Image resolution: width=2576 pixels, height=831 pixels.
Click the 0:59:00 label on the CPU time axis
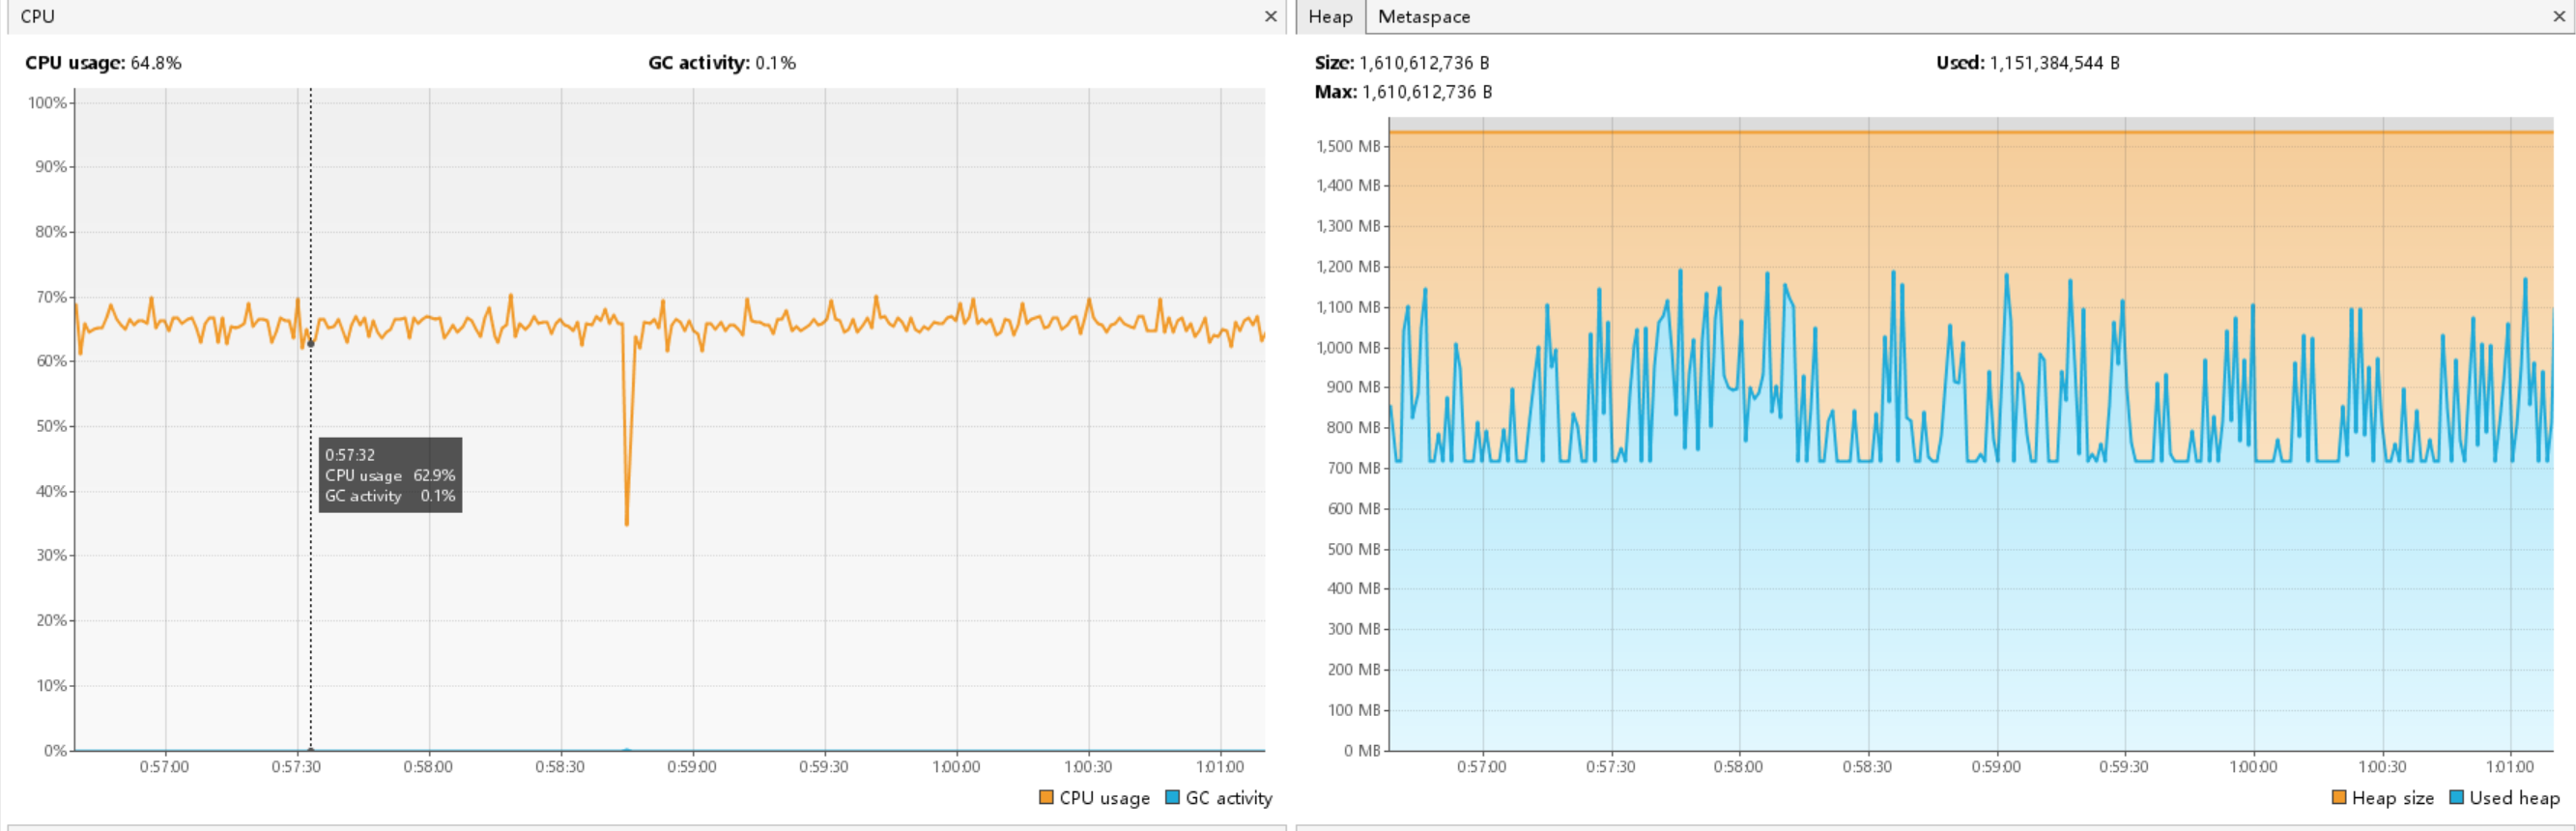[x=692, y=767]
